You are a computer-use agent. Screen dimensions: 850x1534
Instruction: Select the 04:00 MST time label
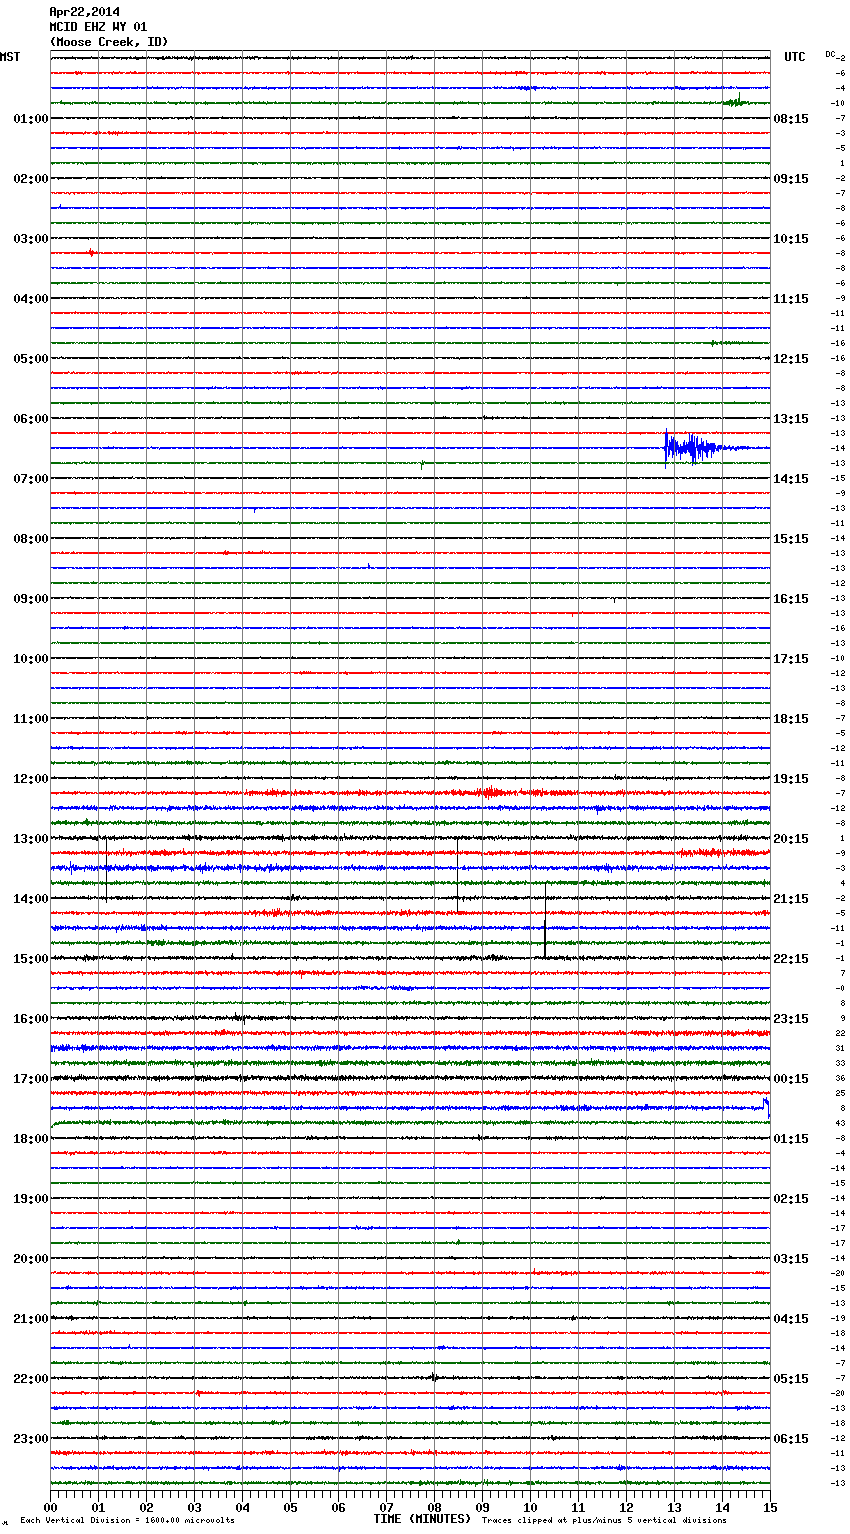tap(31, 299)
